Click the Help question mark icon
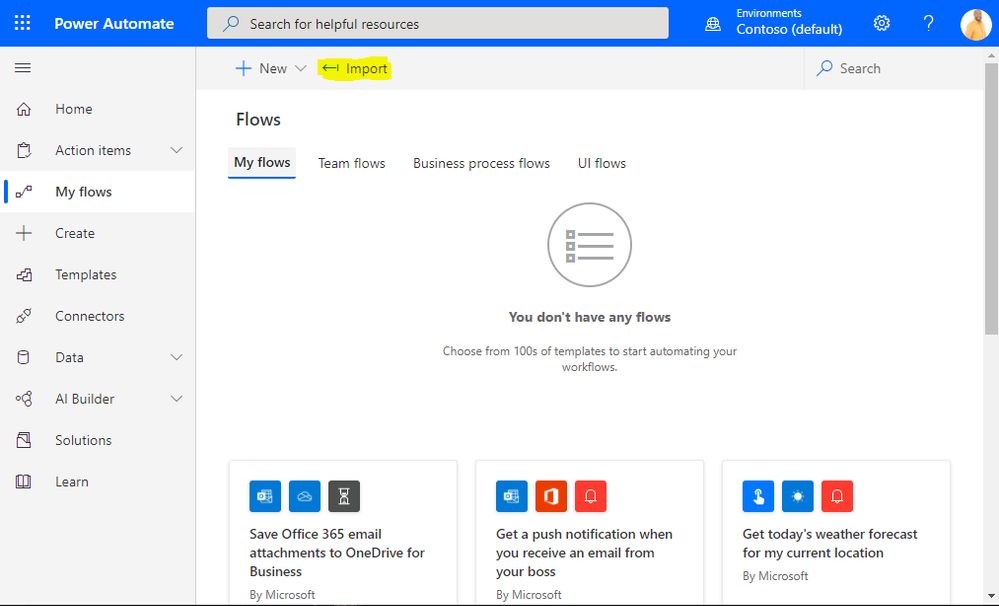The width and height of the screenshot is (999, 606). pyautogui.click(x=929, y=24)
